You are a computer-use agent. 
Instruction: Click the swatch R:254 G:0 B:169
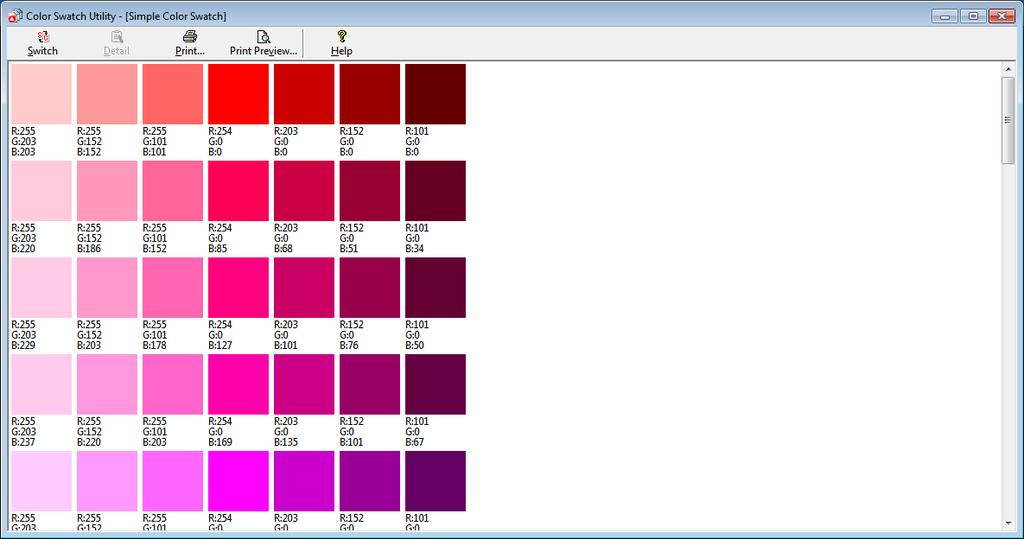238,384
